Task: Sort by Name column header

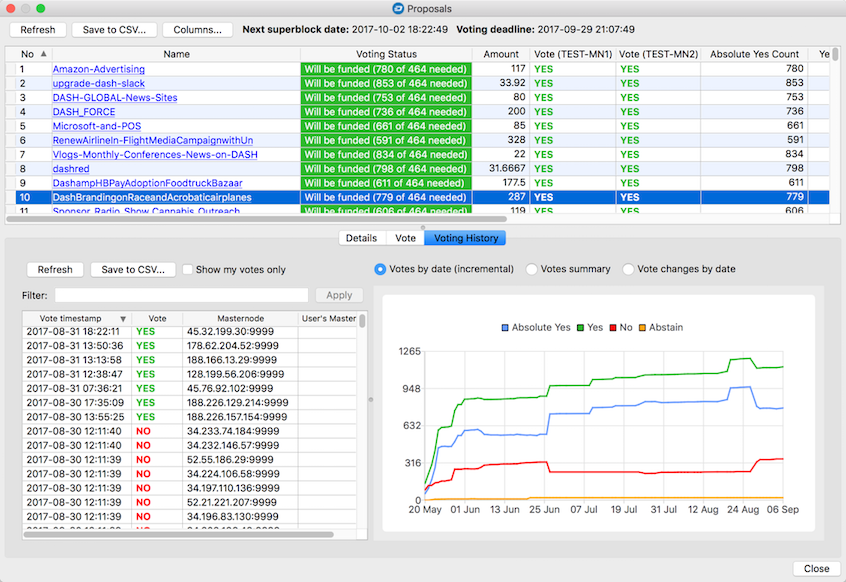Action: [x=176, y=54]
